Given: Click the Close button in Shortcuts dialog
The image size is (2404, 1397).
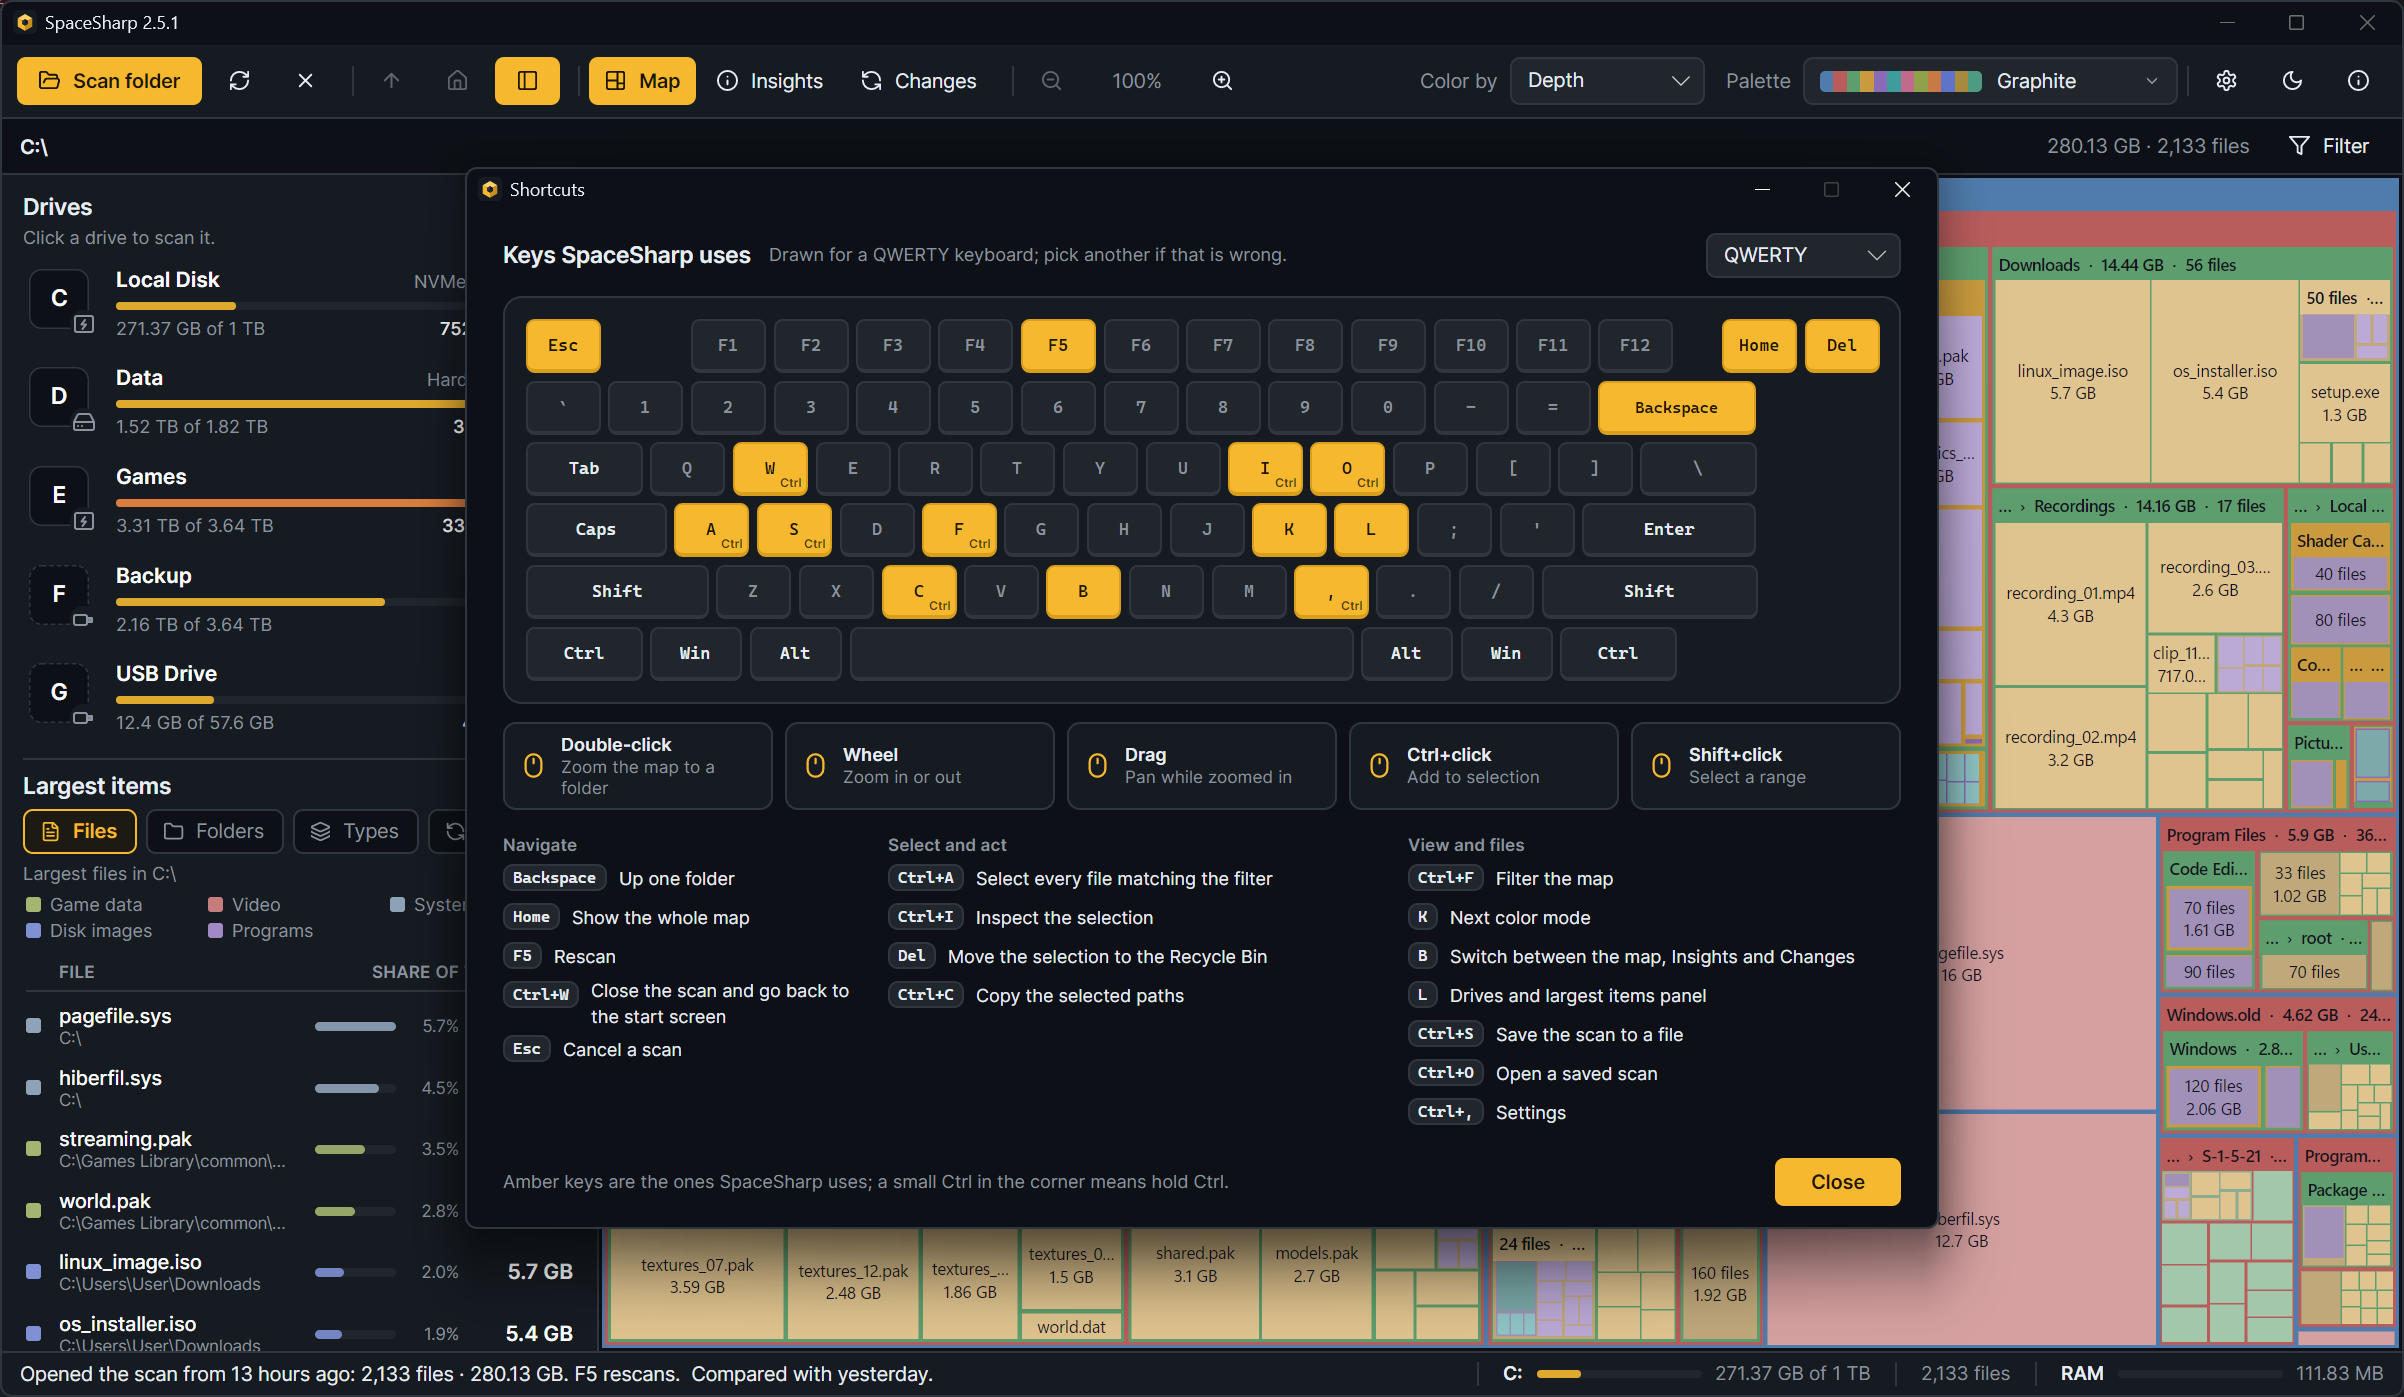Looking at the screenshot, I should (1837, 1182).
